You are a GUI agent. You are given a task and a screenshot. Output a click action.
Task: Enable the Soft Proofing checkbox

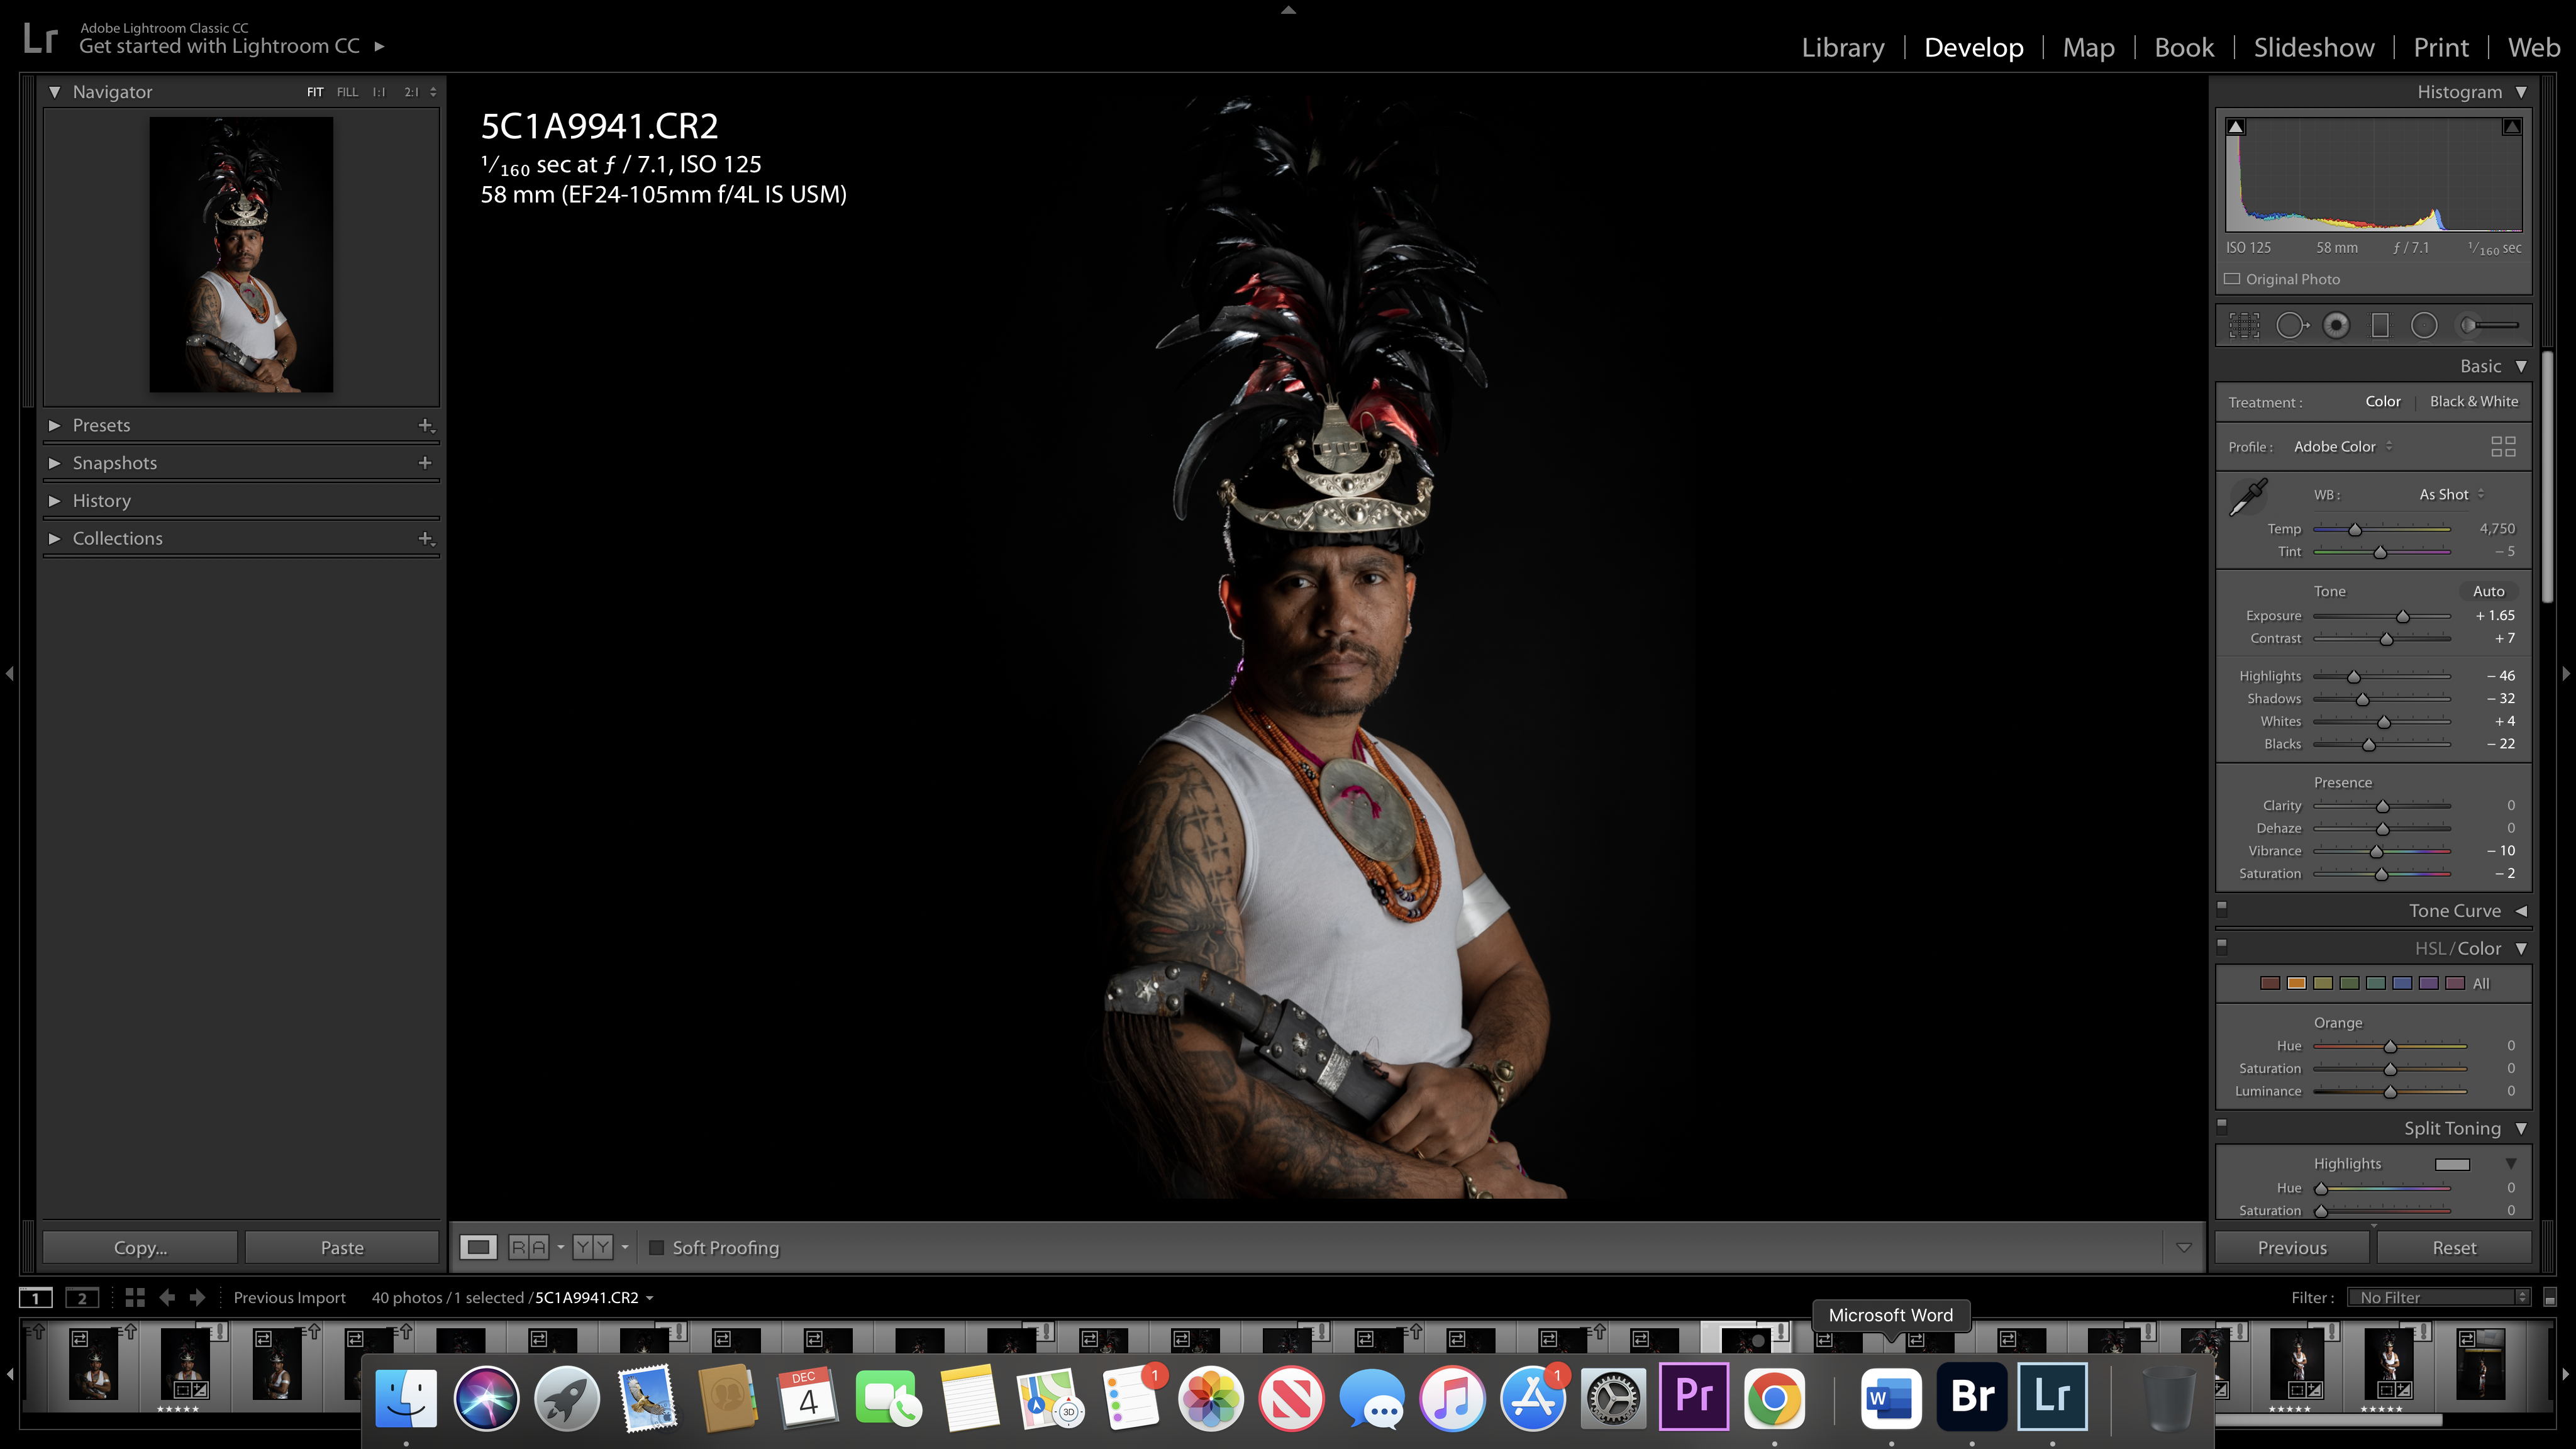(x=657, y=1247)
